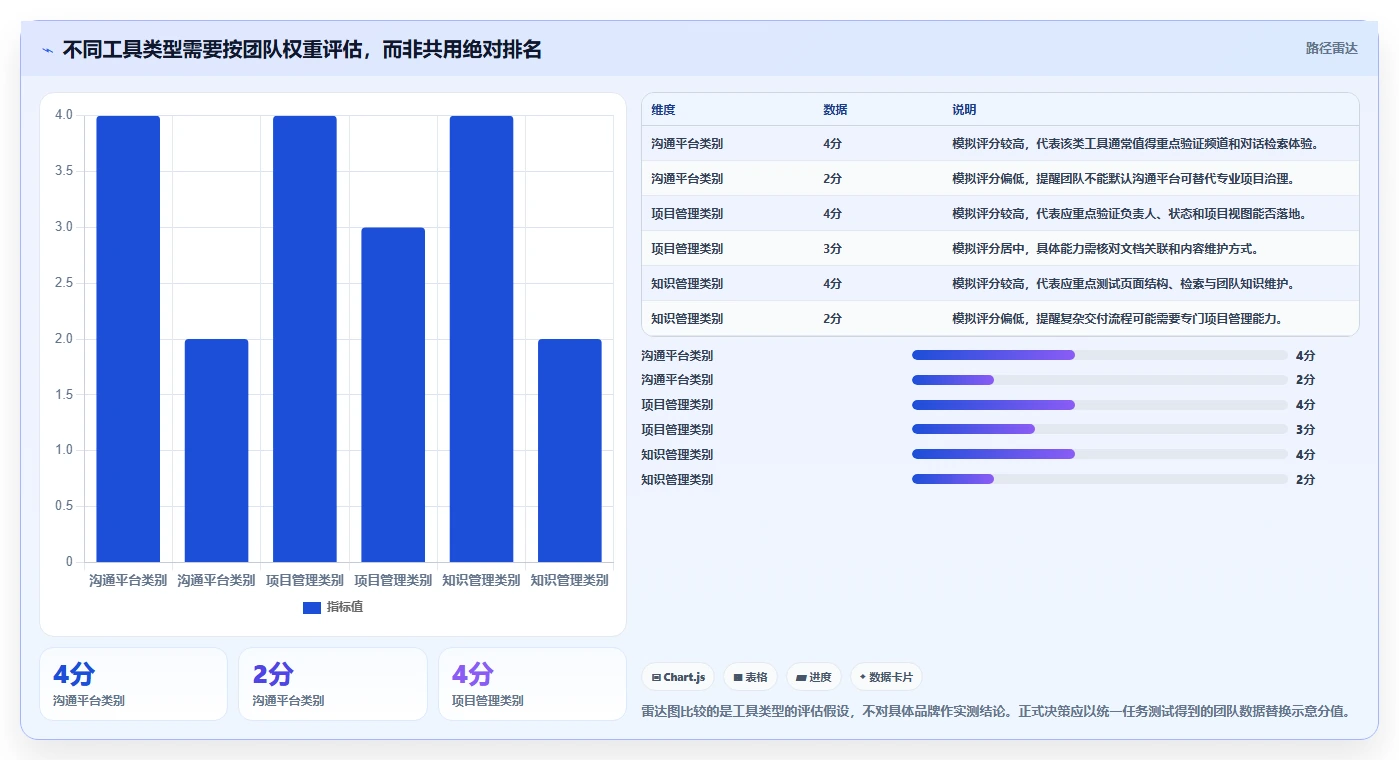Click the 沟通平台类别 progress bar showing 4分

click(x=1100, y=355)
